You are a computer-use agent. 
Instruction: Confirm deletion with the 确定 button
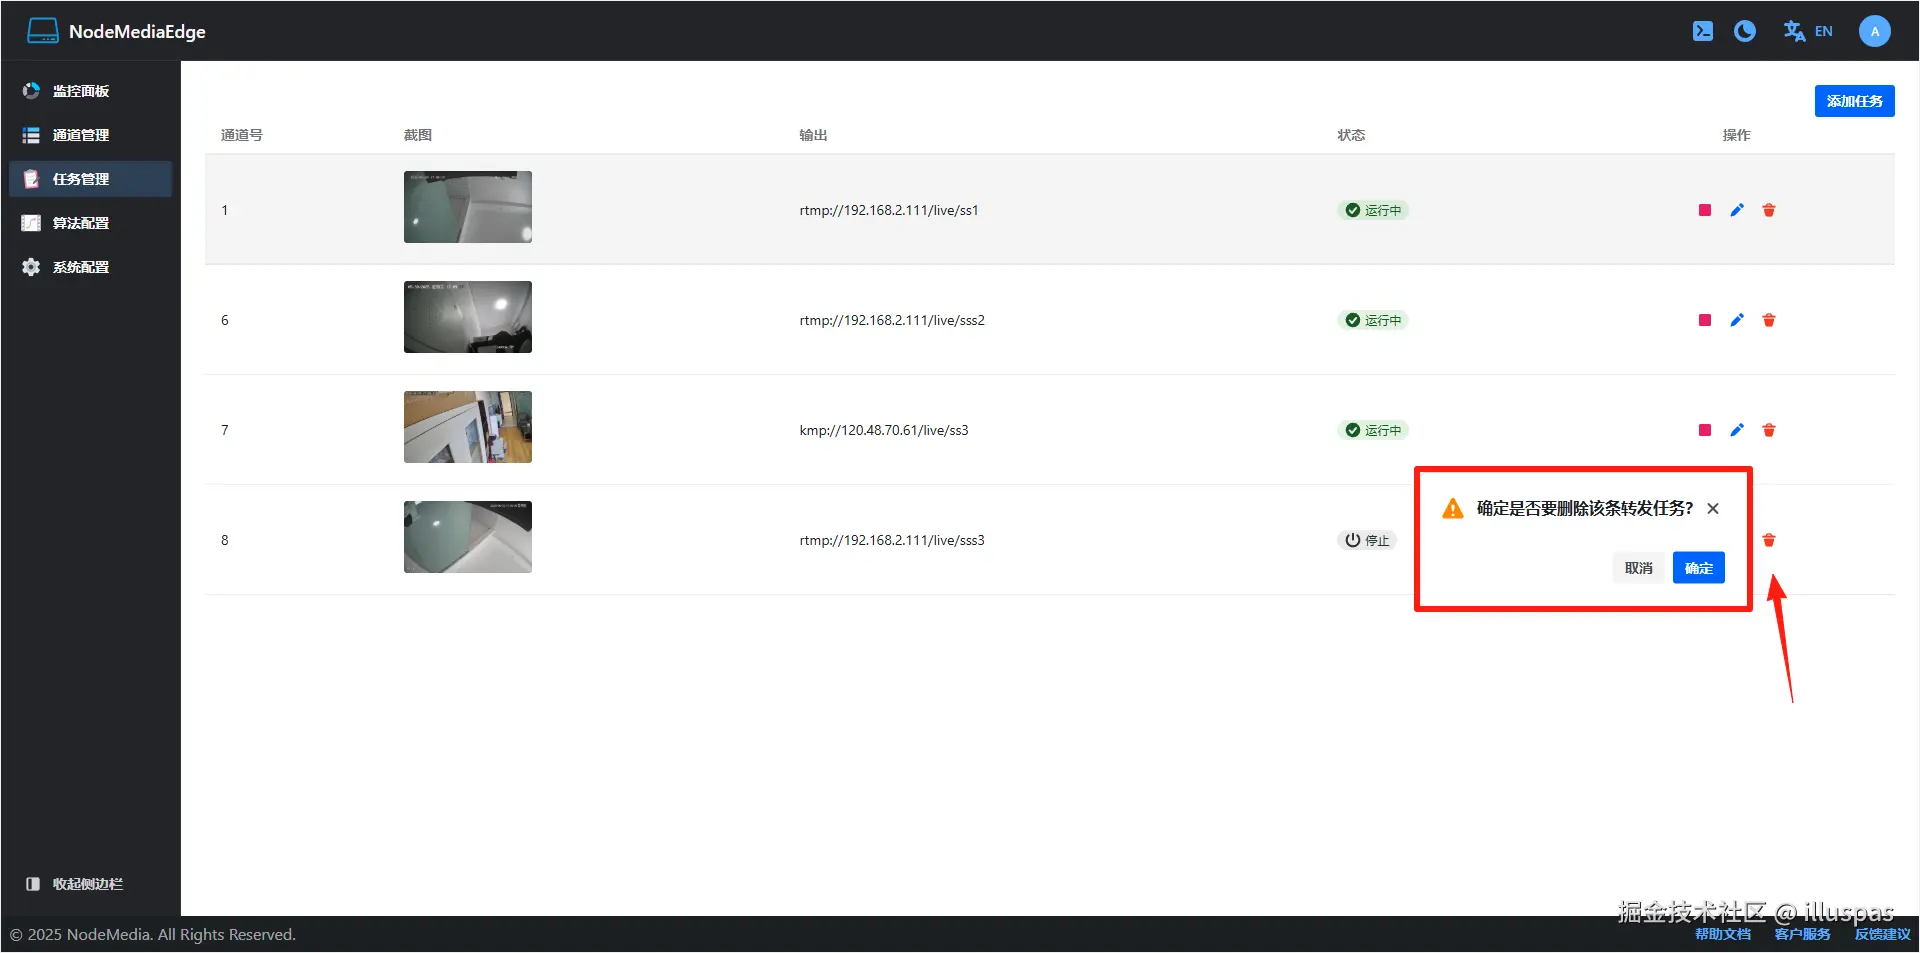click(1698, 568)
